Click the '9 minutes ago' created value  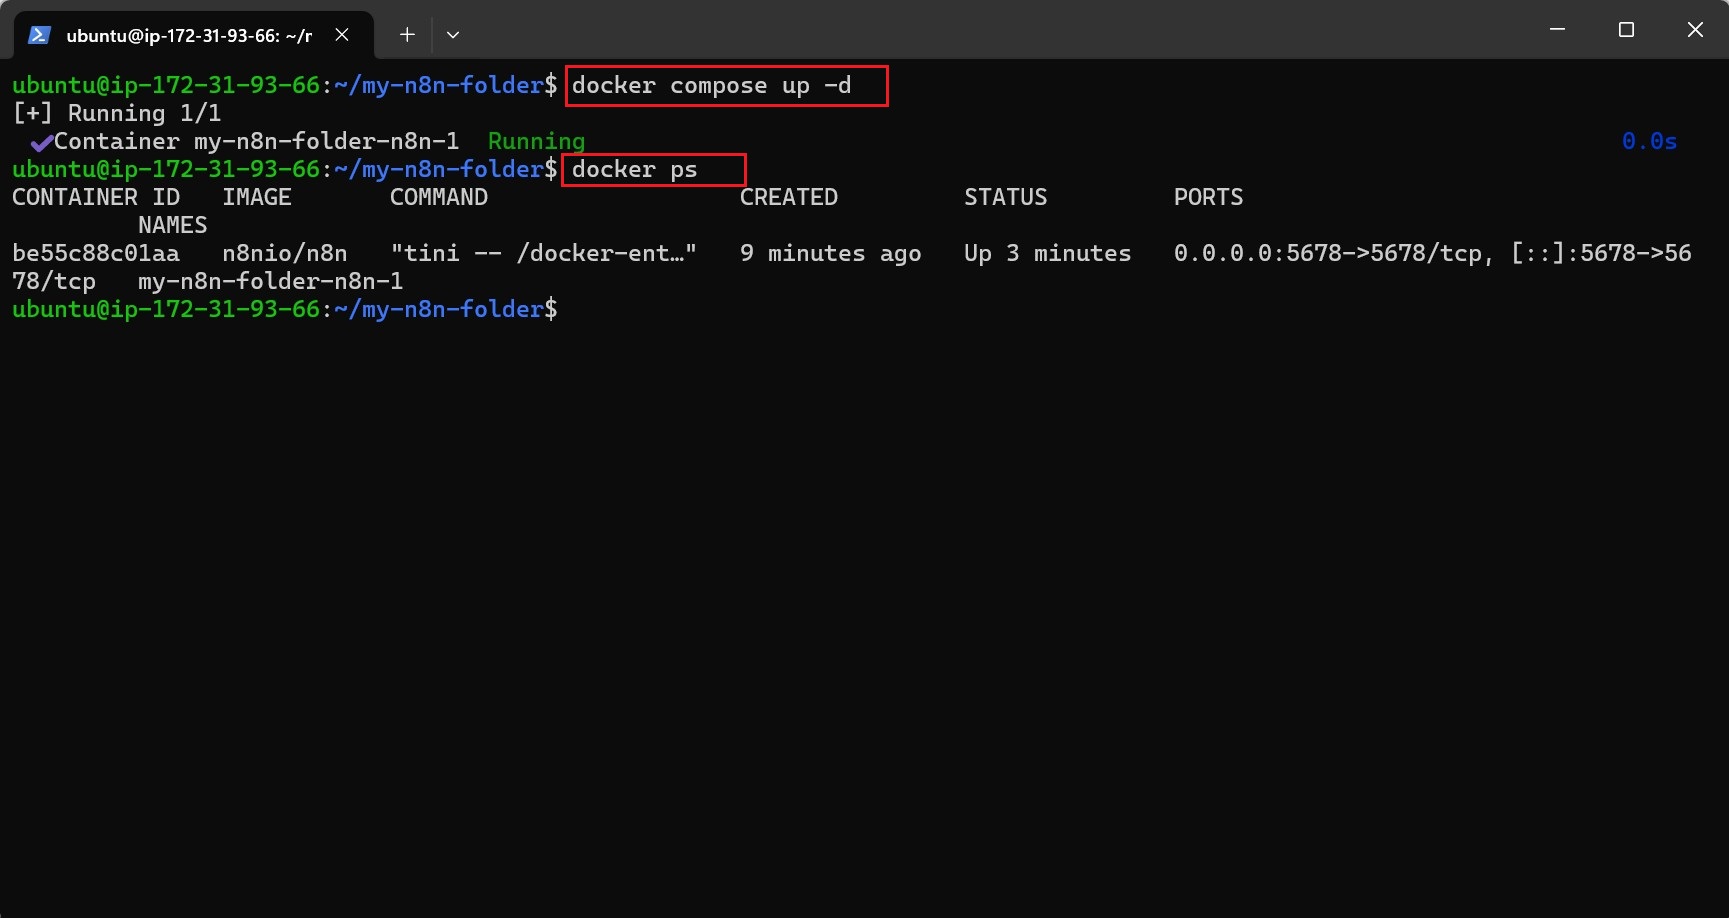830,254
